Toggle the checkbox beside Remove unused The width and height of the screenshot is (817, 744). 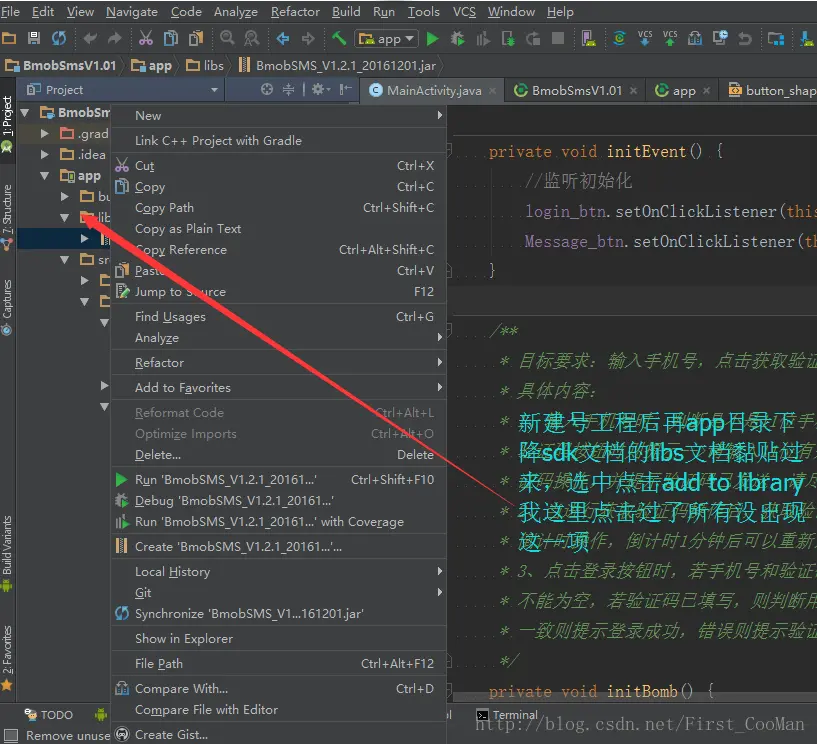pos(11,735)
